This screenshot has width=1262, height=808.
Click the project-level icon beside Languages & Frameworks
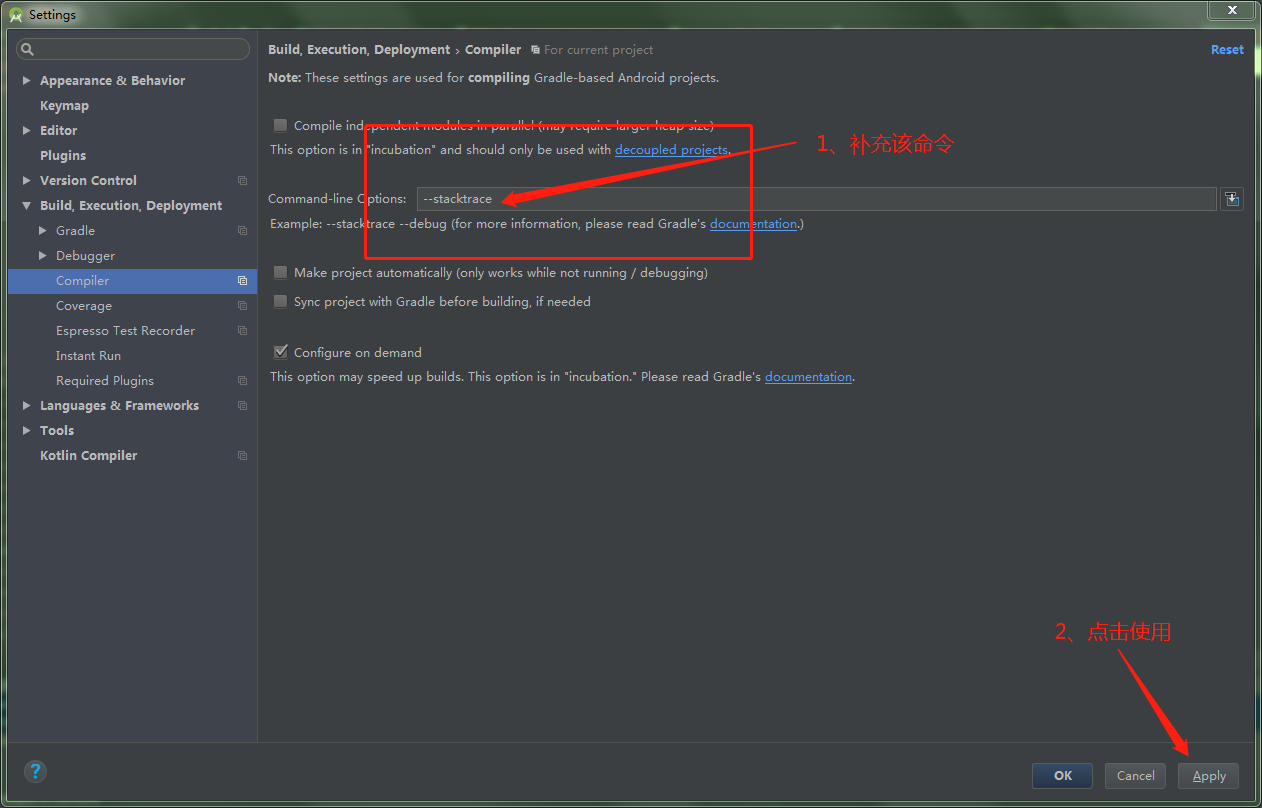[242, 406]
